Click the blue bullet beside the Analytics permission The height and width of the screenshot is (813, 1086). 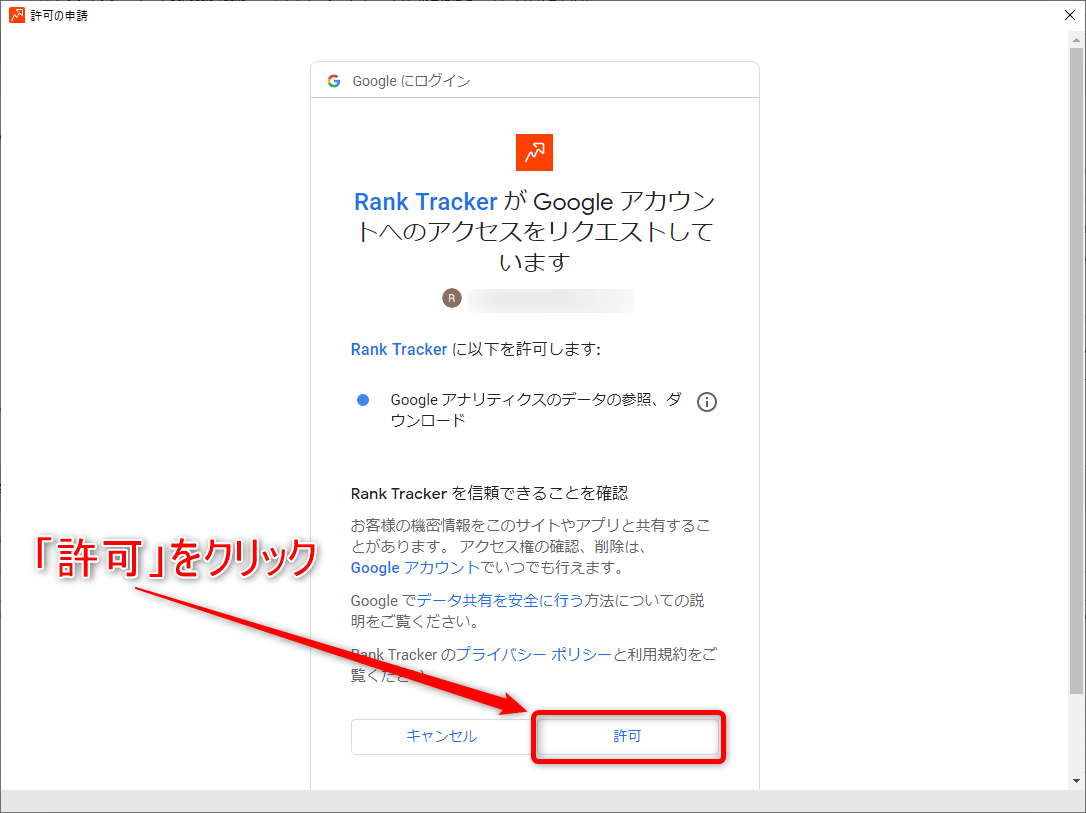[x=363, y=400]
